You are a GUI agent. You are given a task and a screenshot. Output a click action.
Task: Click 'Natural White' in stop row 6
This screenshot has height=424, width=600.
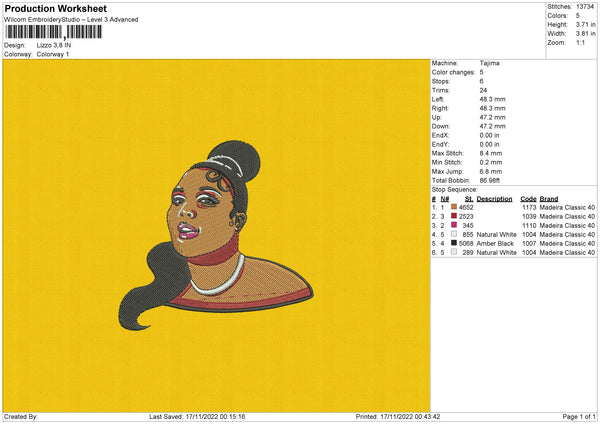point(497,253)
